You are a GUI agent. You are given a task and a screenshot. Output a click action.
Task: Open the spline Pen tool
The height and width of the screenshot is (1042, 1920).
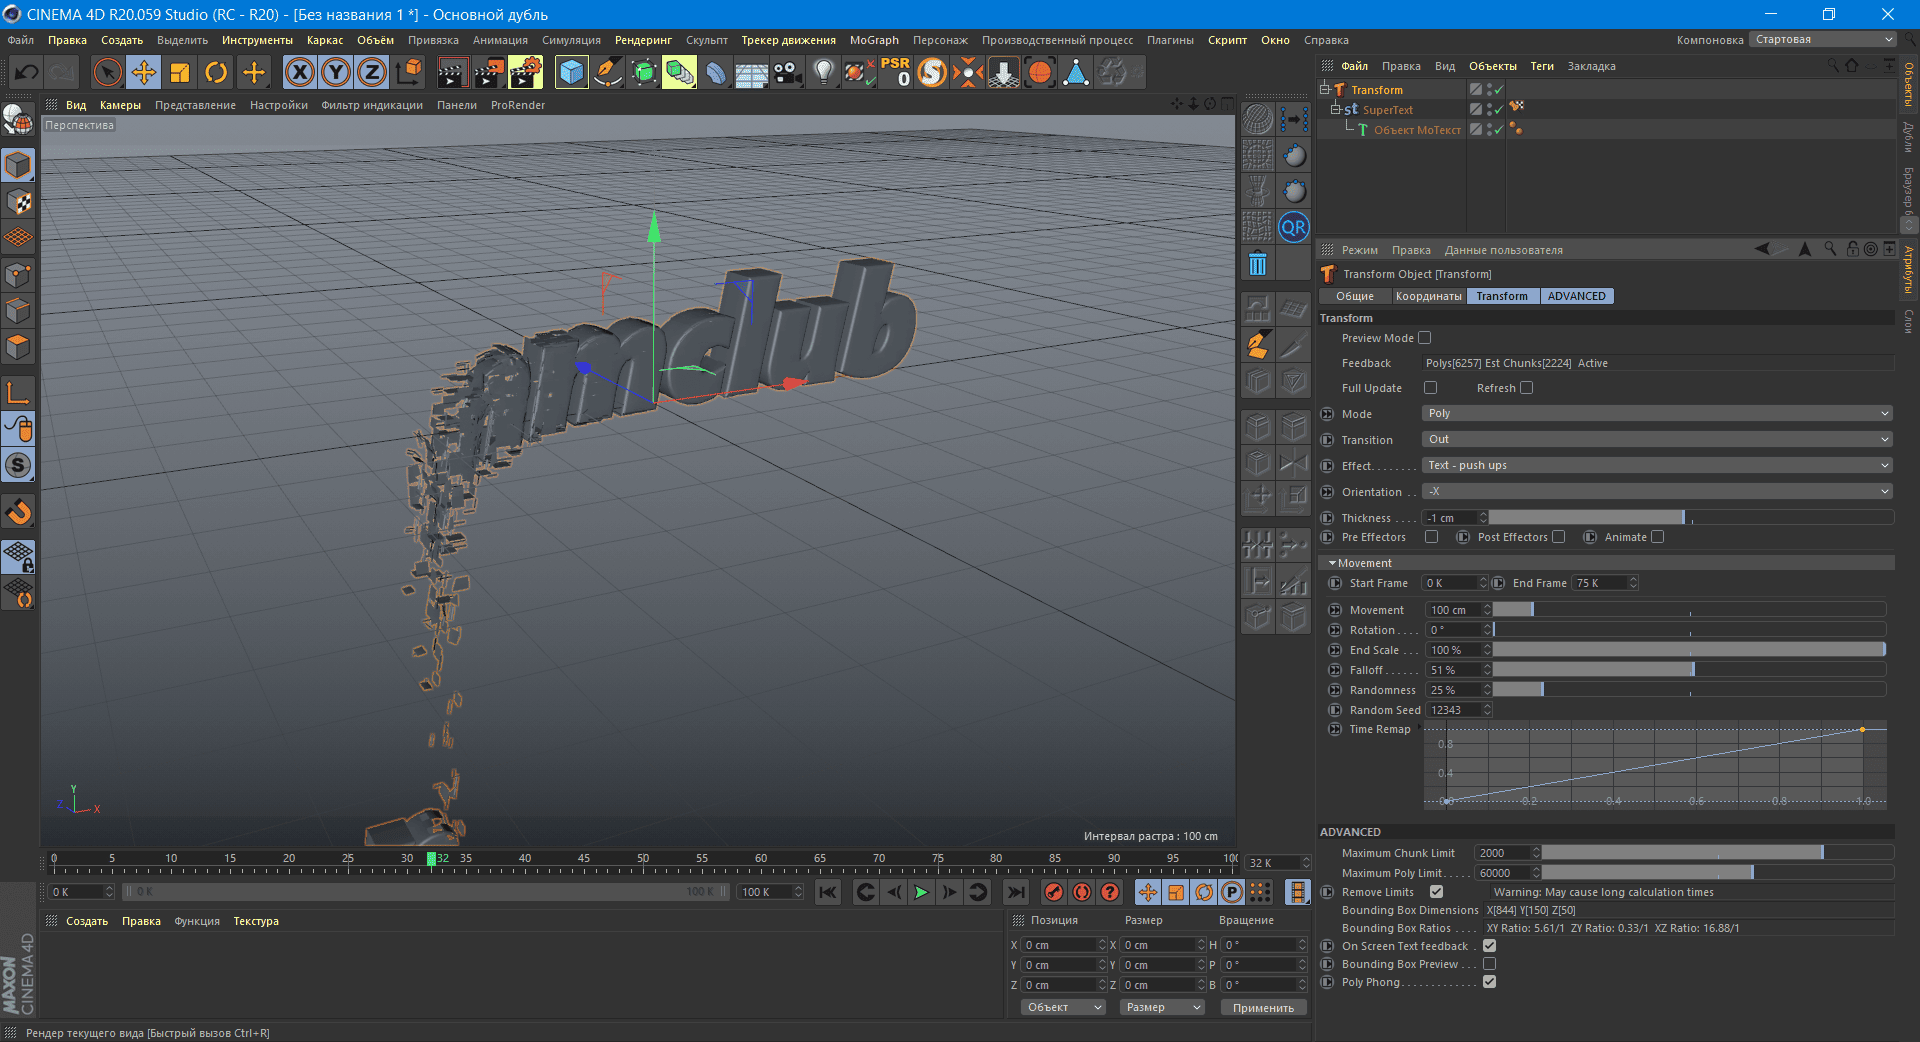pos(608,72)
